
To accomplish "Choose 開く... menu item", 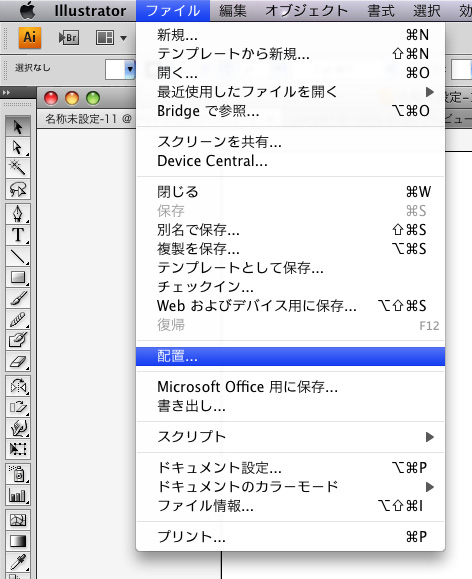I will tap(290, 73).
